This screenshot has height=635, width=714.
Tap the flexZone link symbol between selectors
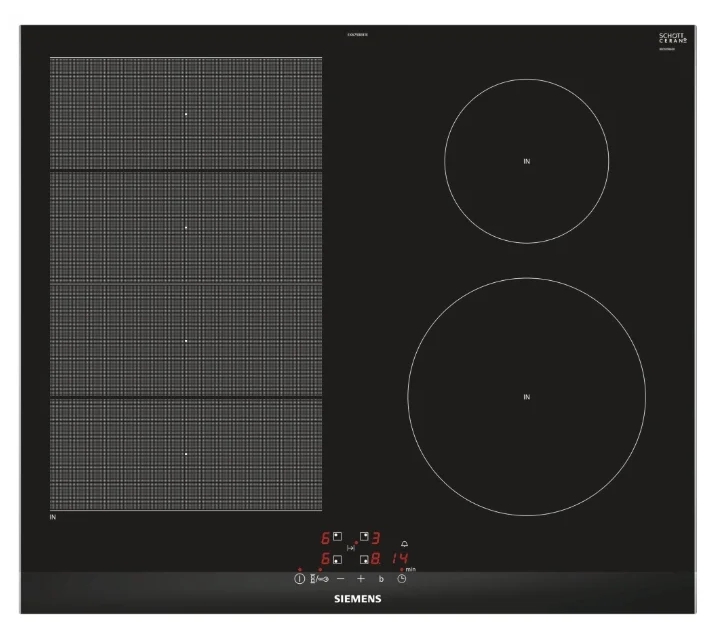(x=351, y=548)
